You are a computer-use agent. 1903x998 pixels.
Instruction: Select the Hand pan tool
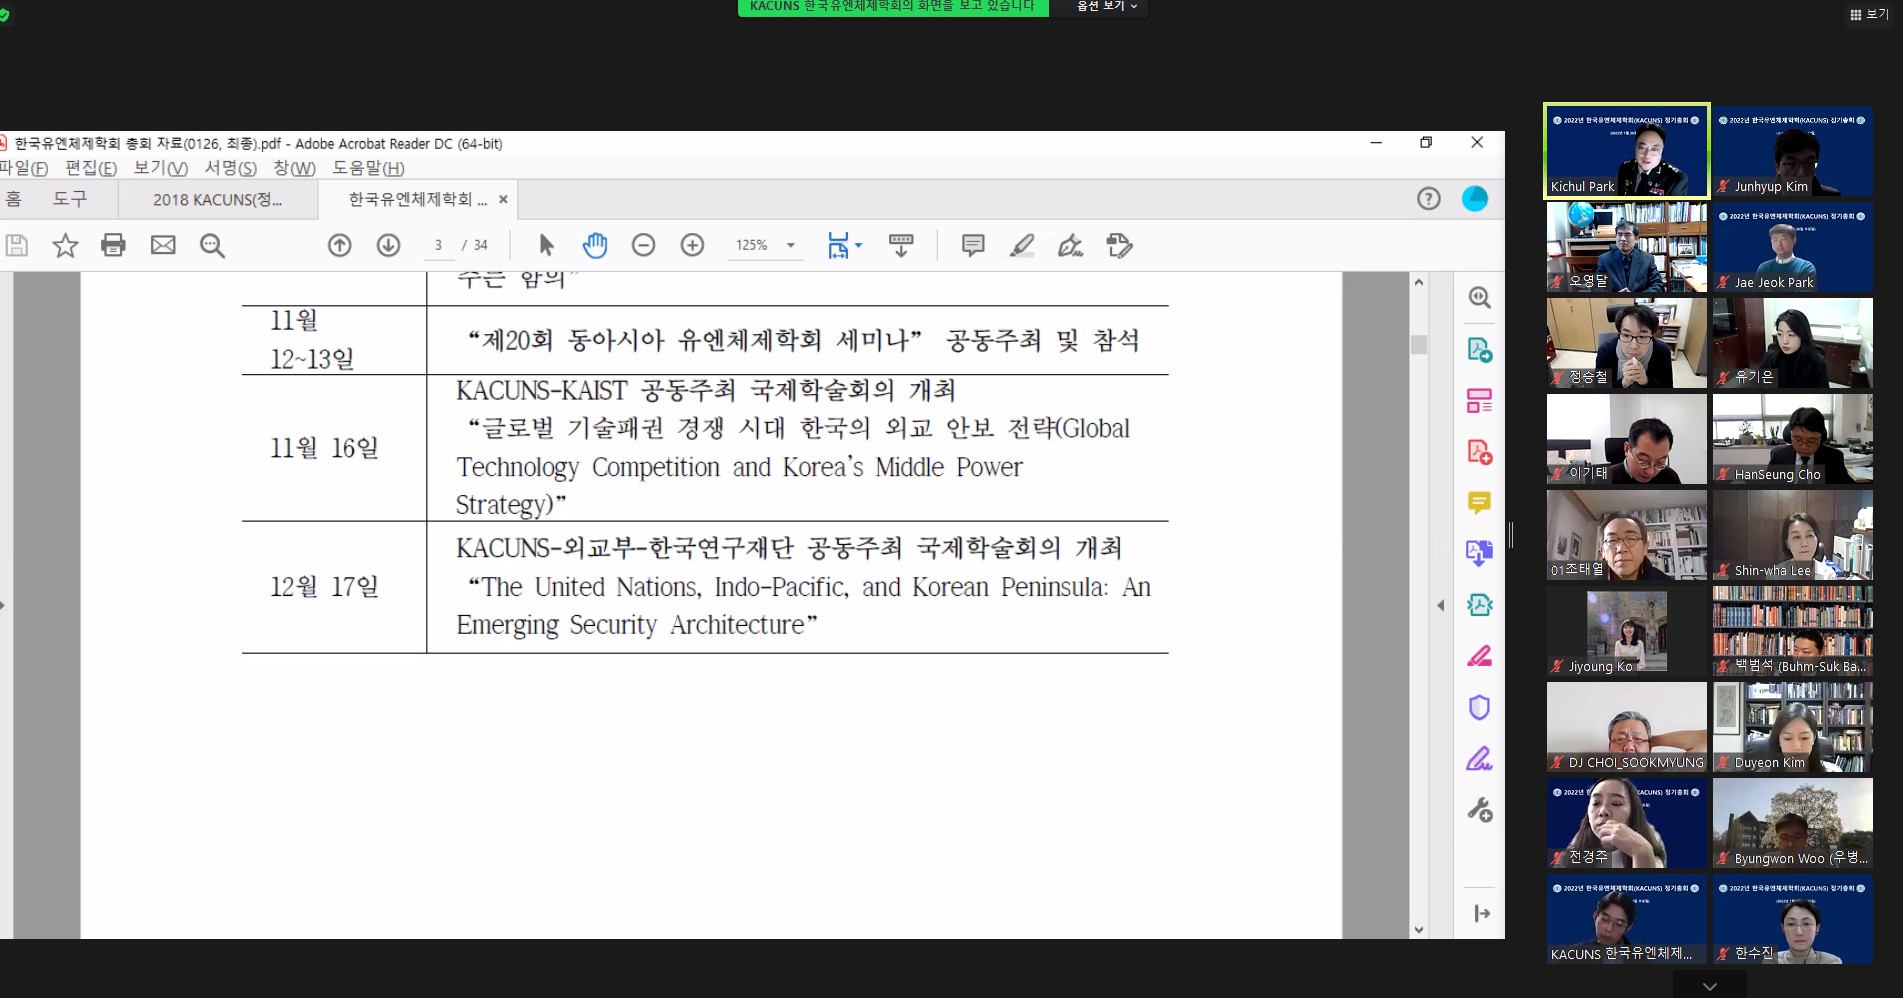595,245
